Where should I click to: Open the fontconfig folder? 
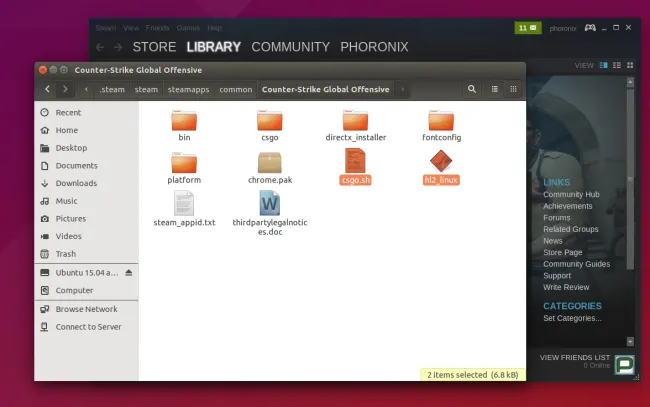[x=441, y=126]
